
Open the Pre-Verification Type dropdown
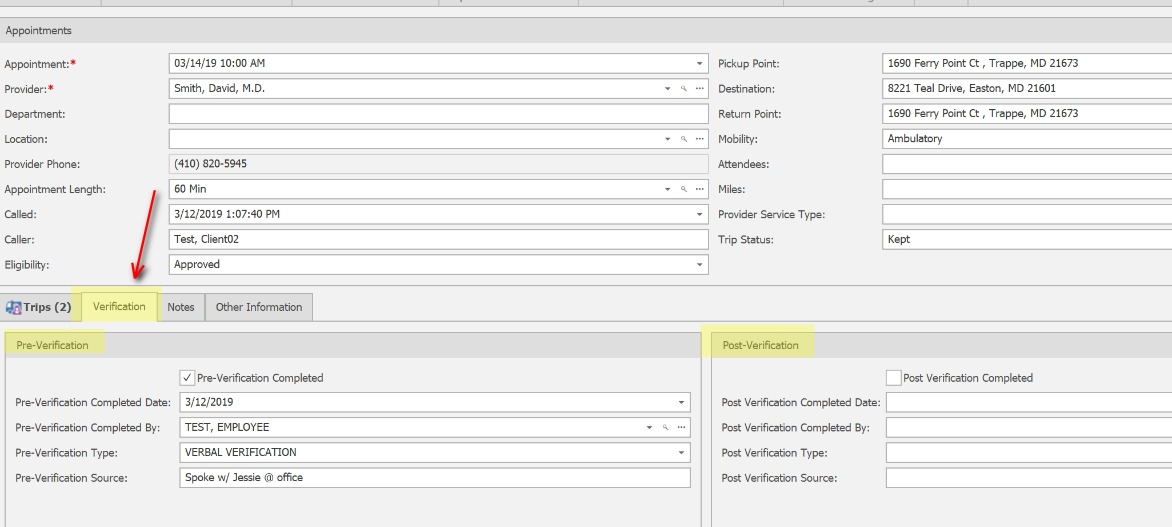click(x=682, y=452)
